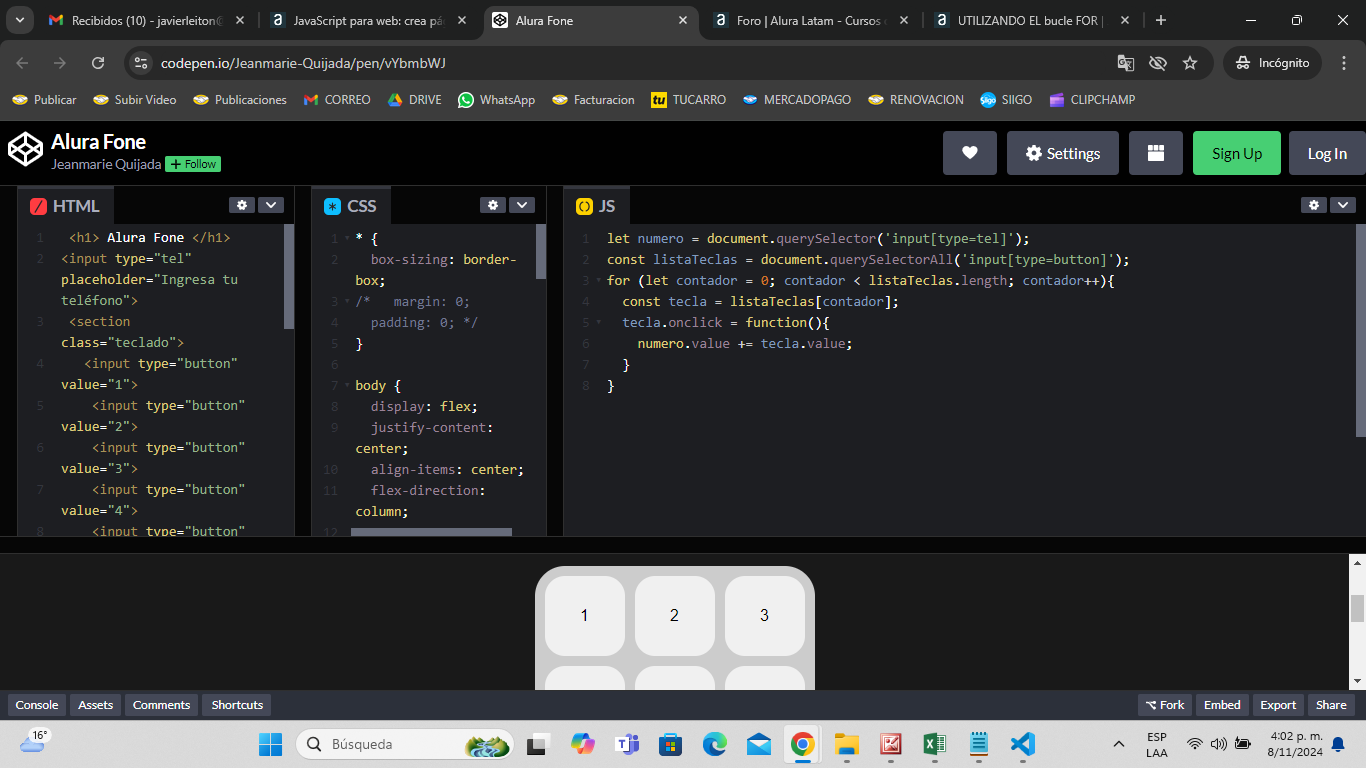This screenshot has width=1366, height=768.
Task: Click the CSS editor horizontal scrollbar
Action: coord(431,532)
